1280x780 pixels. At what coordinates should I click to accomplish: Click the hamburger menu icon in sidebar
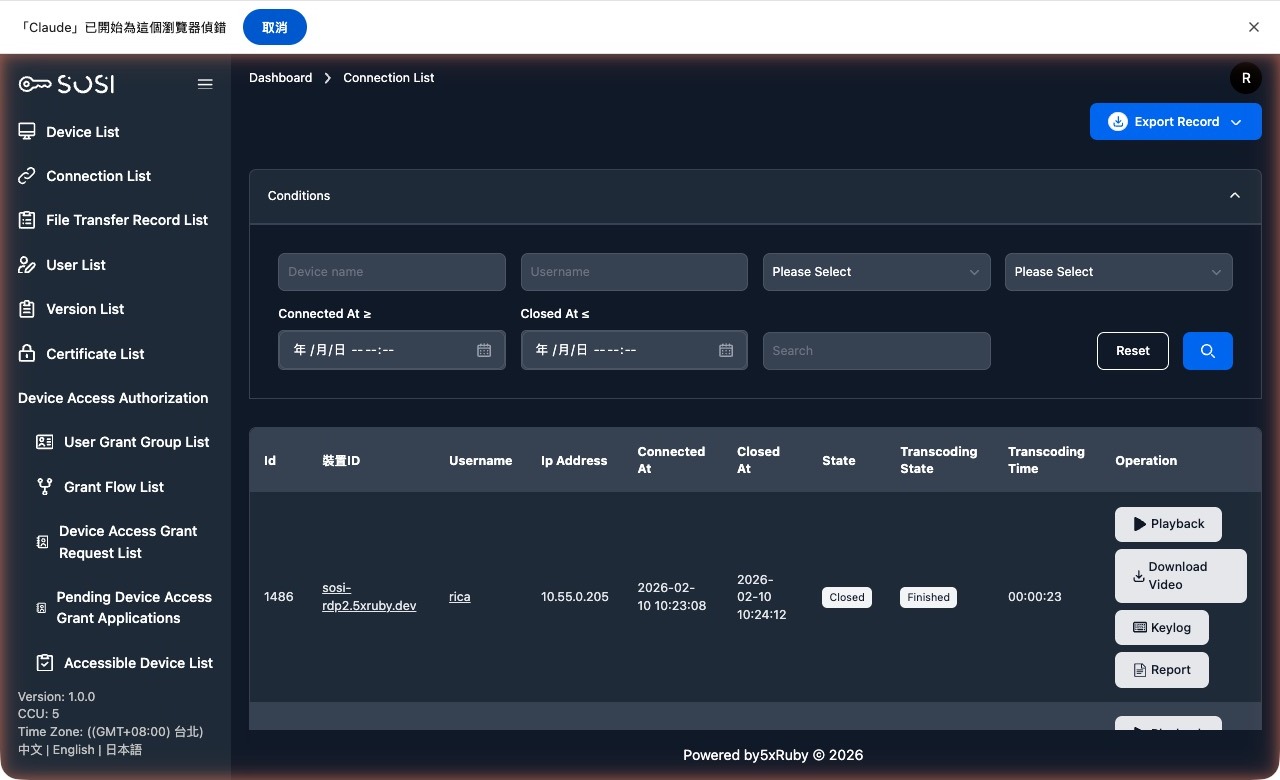[205, 84]
